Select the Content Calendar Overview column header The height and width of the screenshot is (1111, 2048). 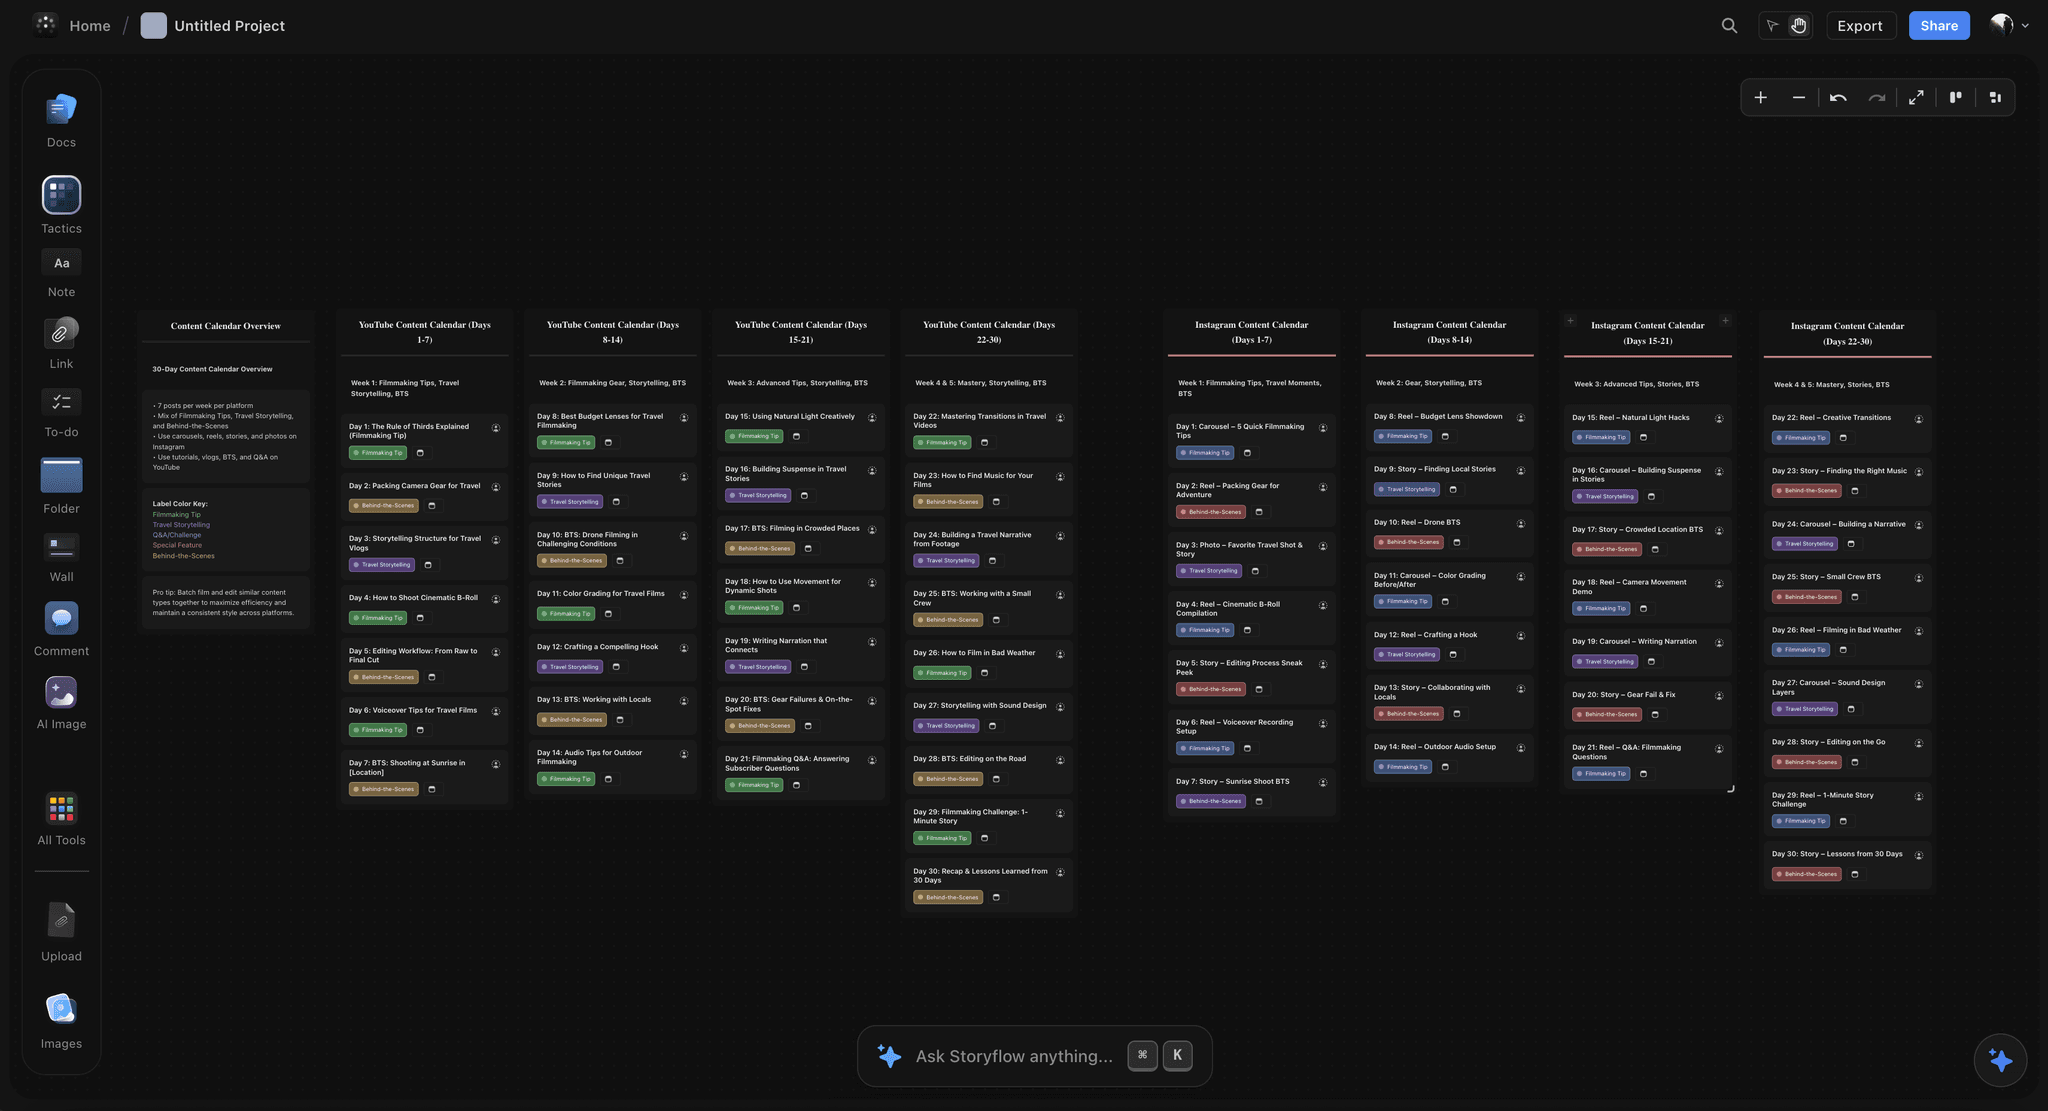226,326
